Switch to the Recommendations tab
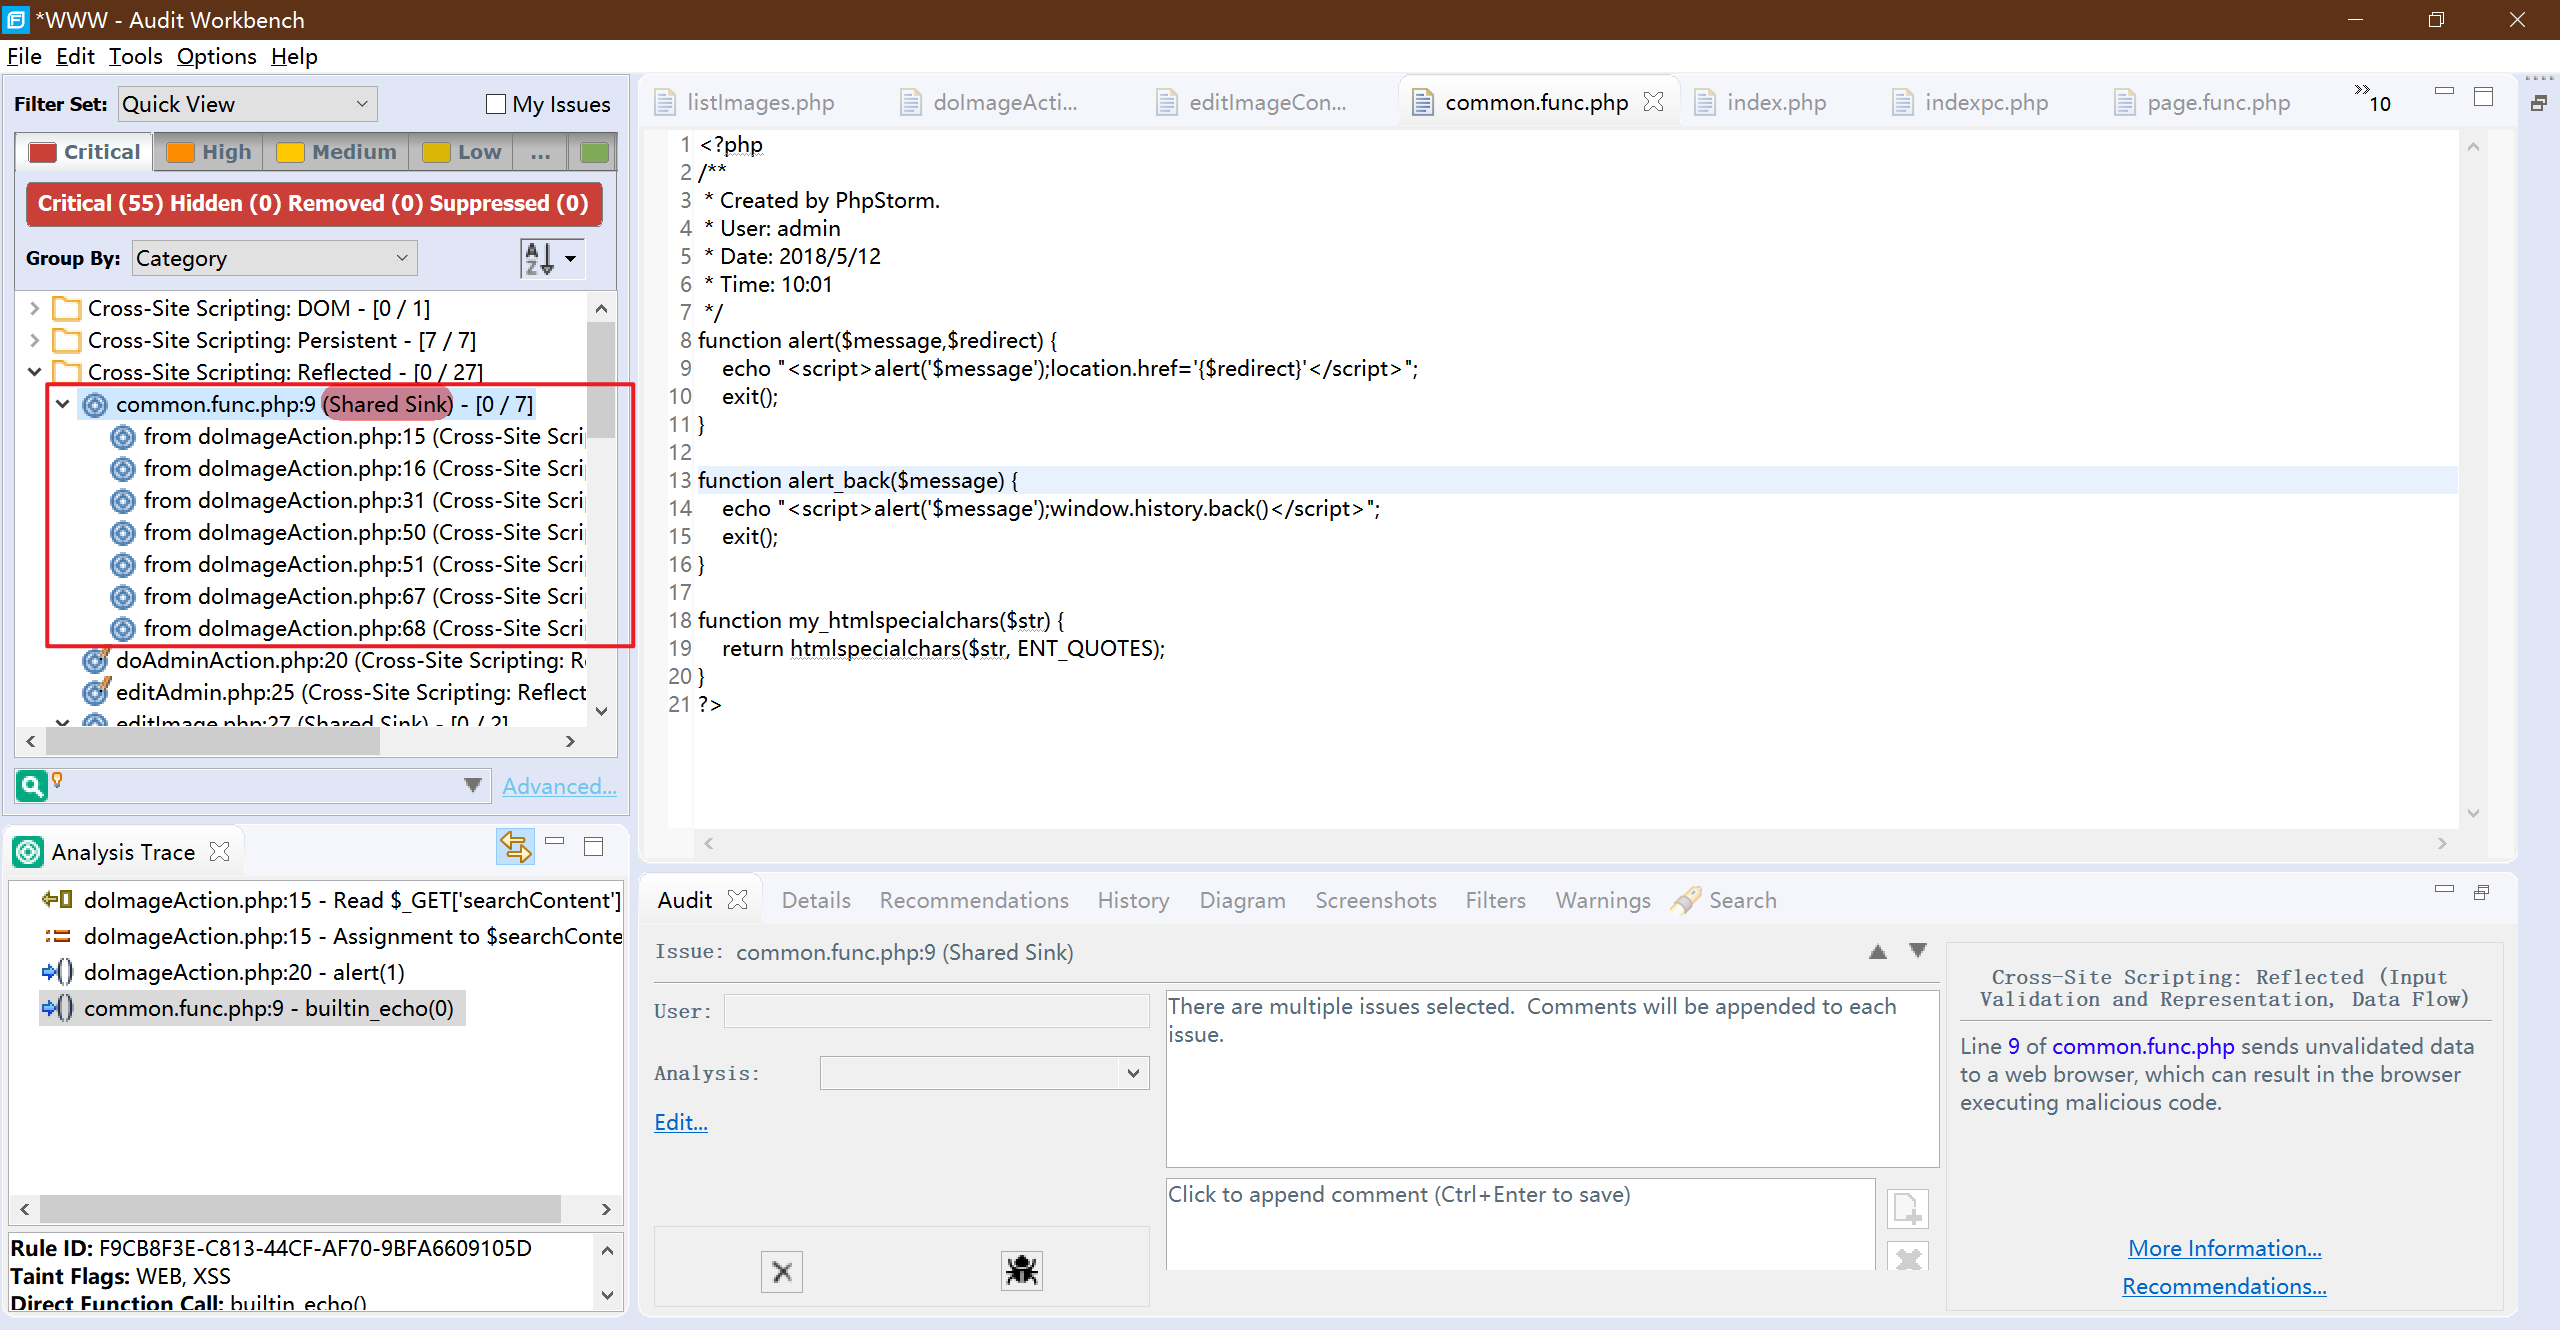Image resolution: width=2560 pixels, height=1330 pixels. point(973,900)
